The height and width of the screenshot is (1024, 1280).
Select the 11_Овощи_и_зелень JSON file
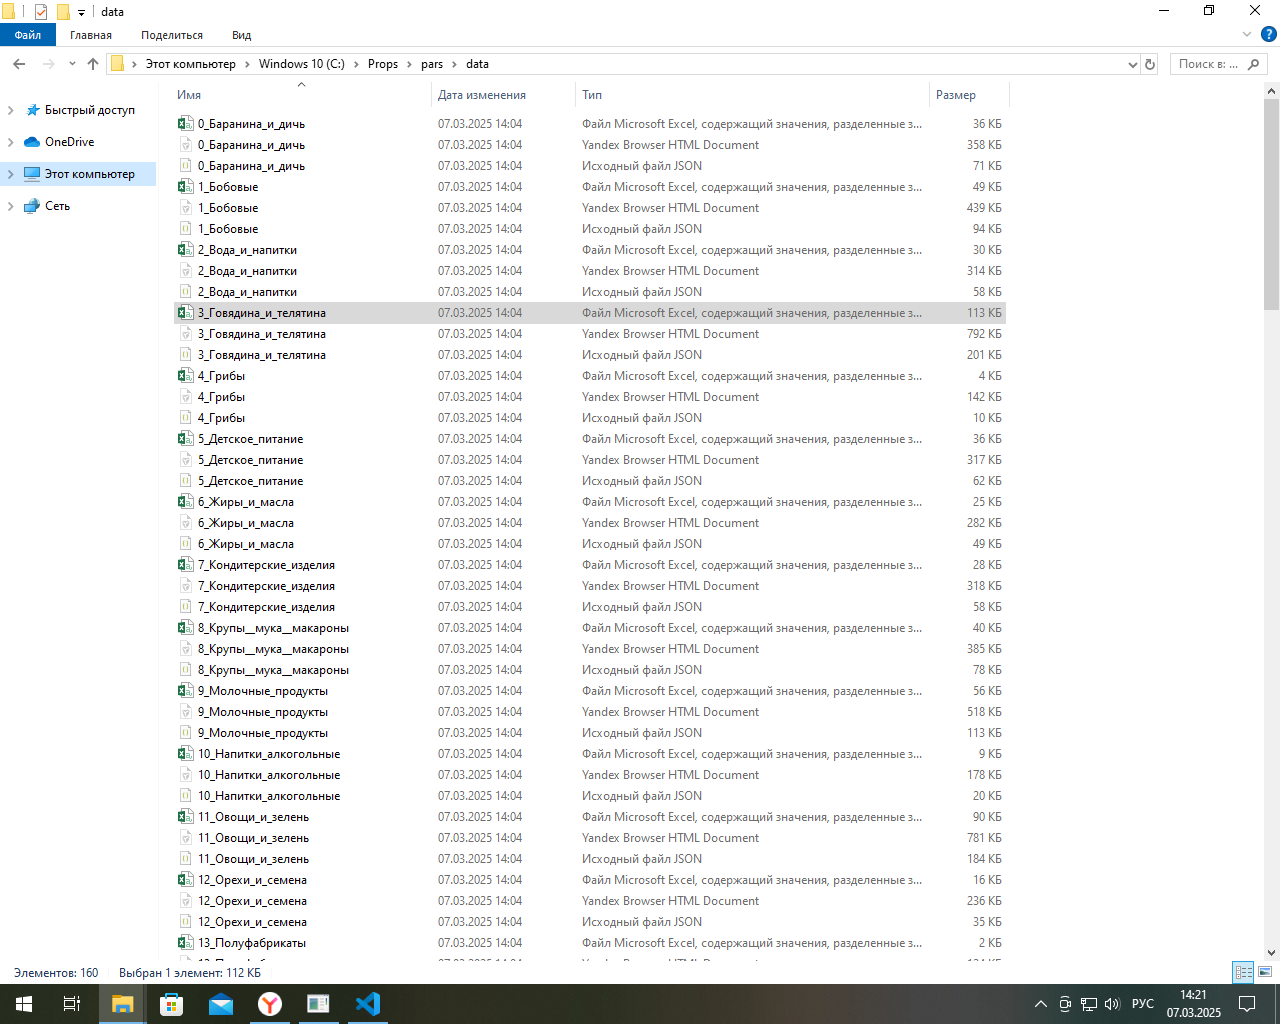pos(590,859)
